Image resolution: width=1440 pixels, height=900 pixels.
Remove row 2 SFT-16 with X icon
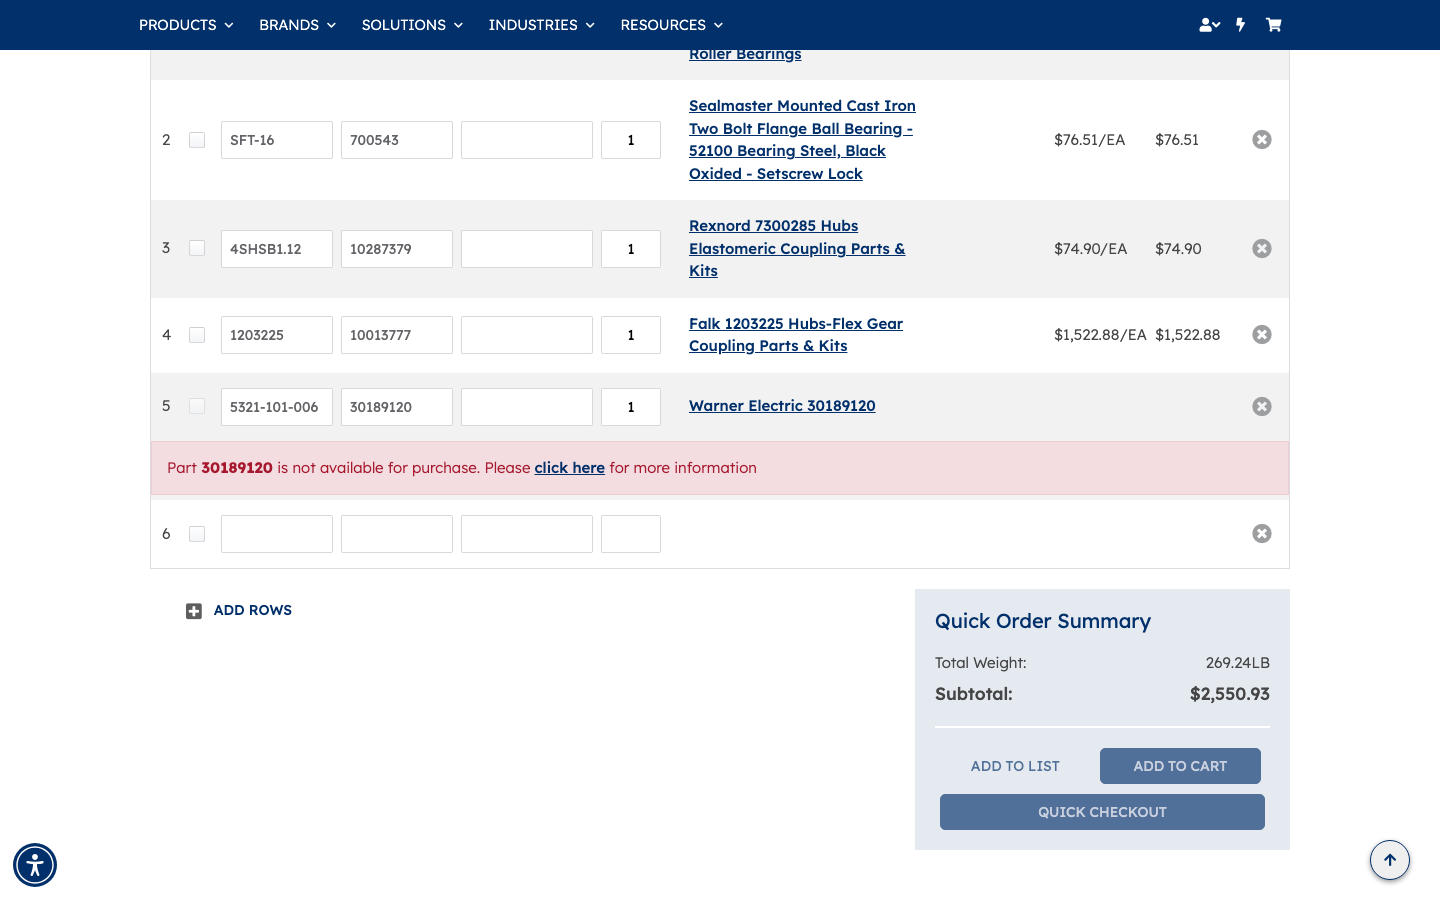tap(1262, 140)
